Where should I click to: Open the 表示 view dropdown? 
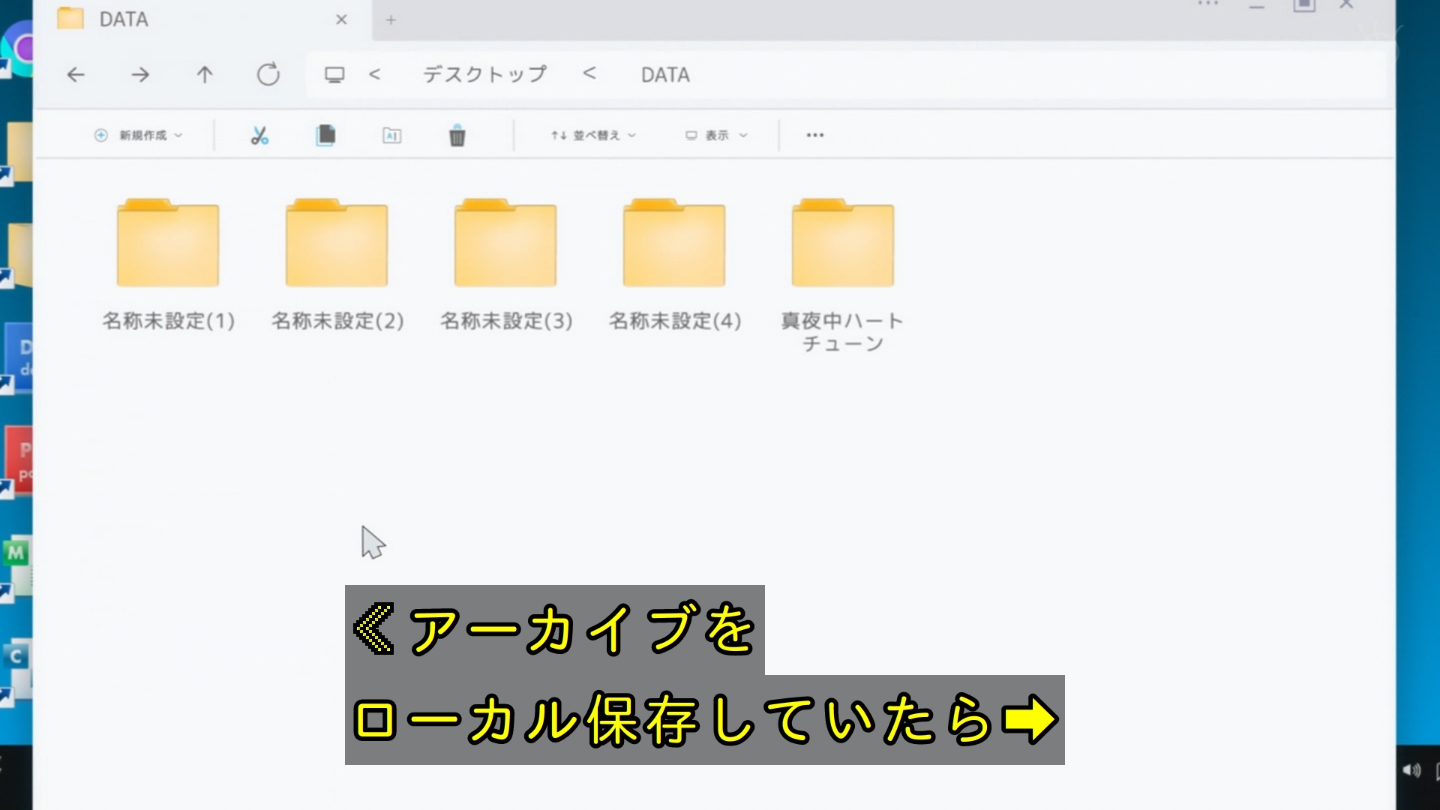(716, 136)
